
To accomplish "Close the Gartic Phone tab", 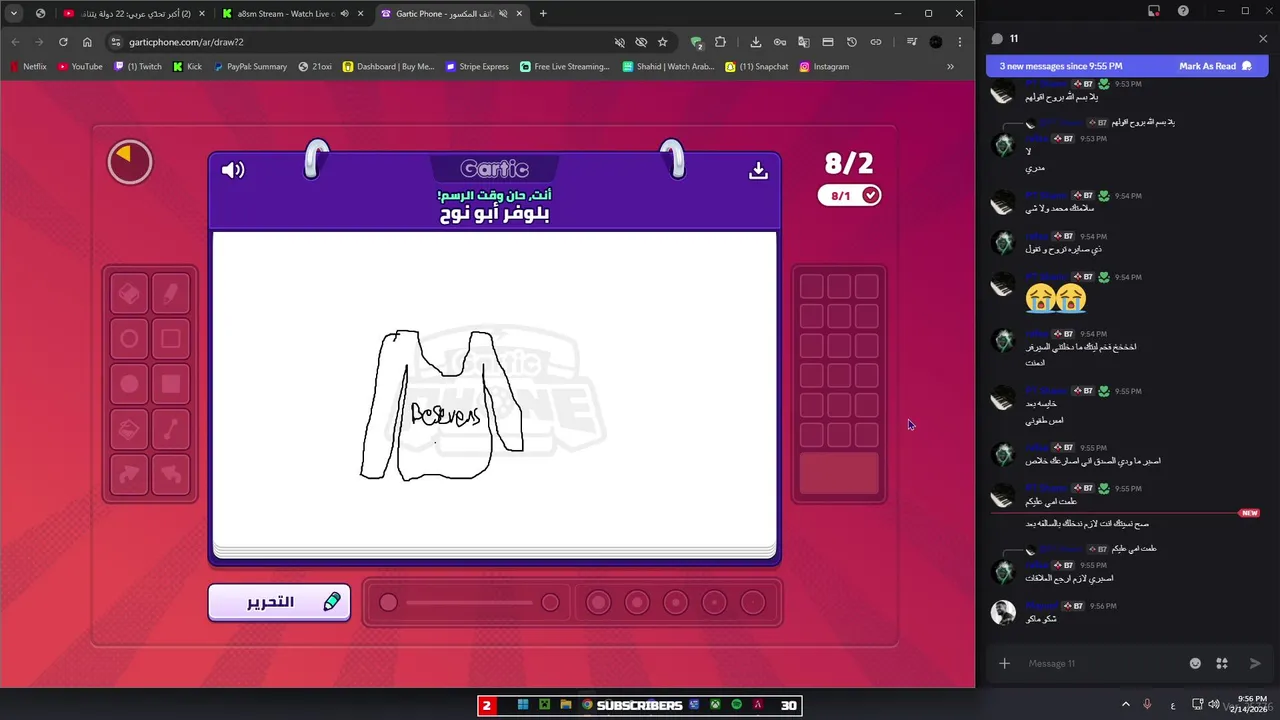I will pos(520,14).
